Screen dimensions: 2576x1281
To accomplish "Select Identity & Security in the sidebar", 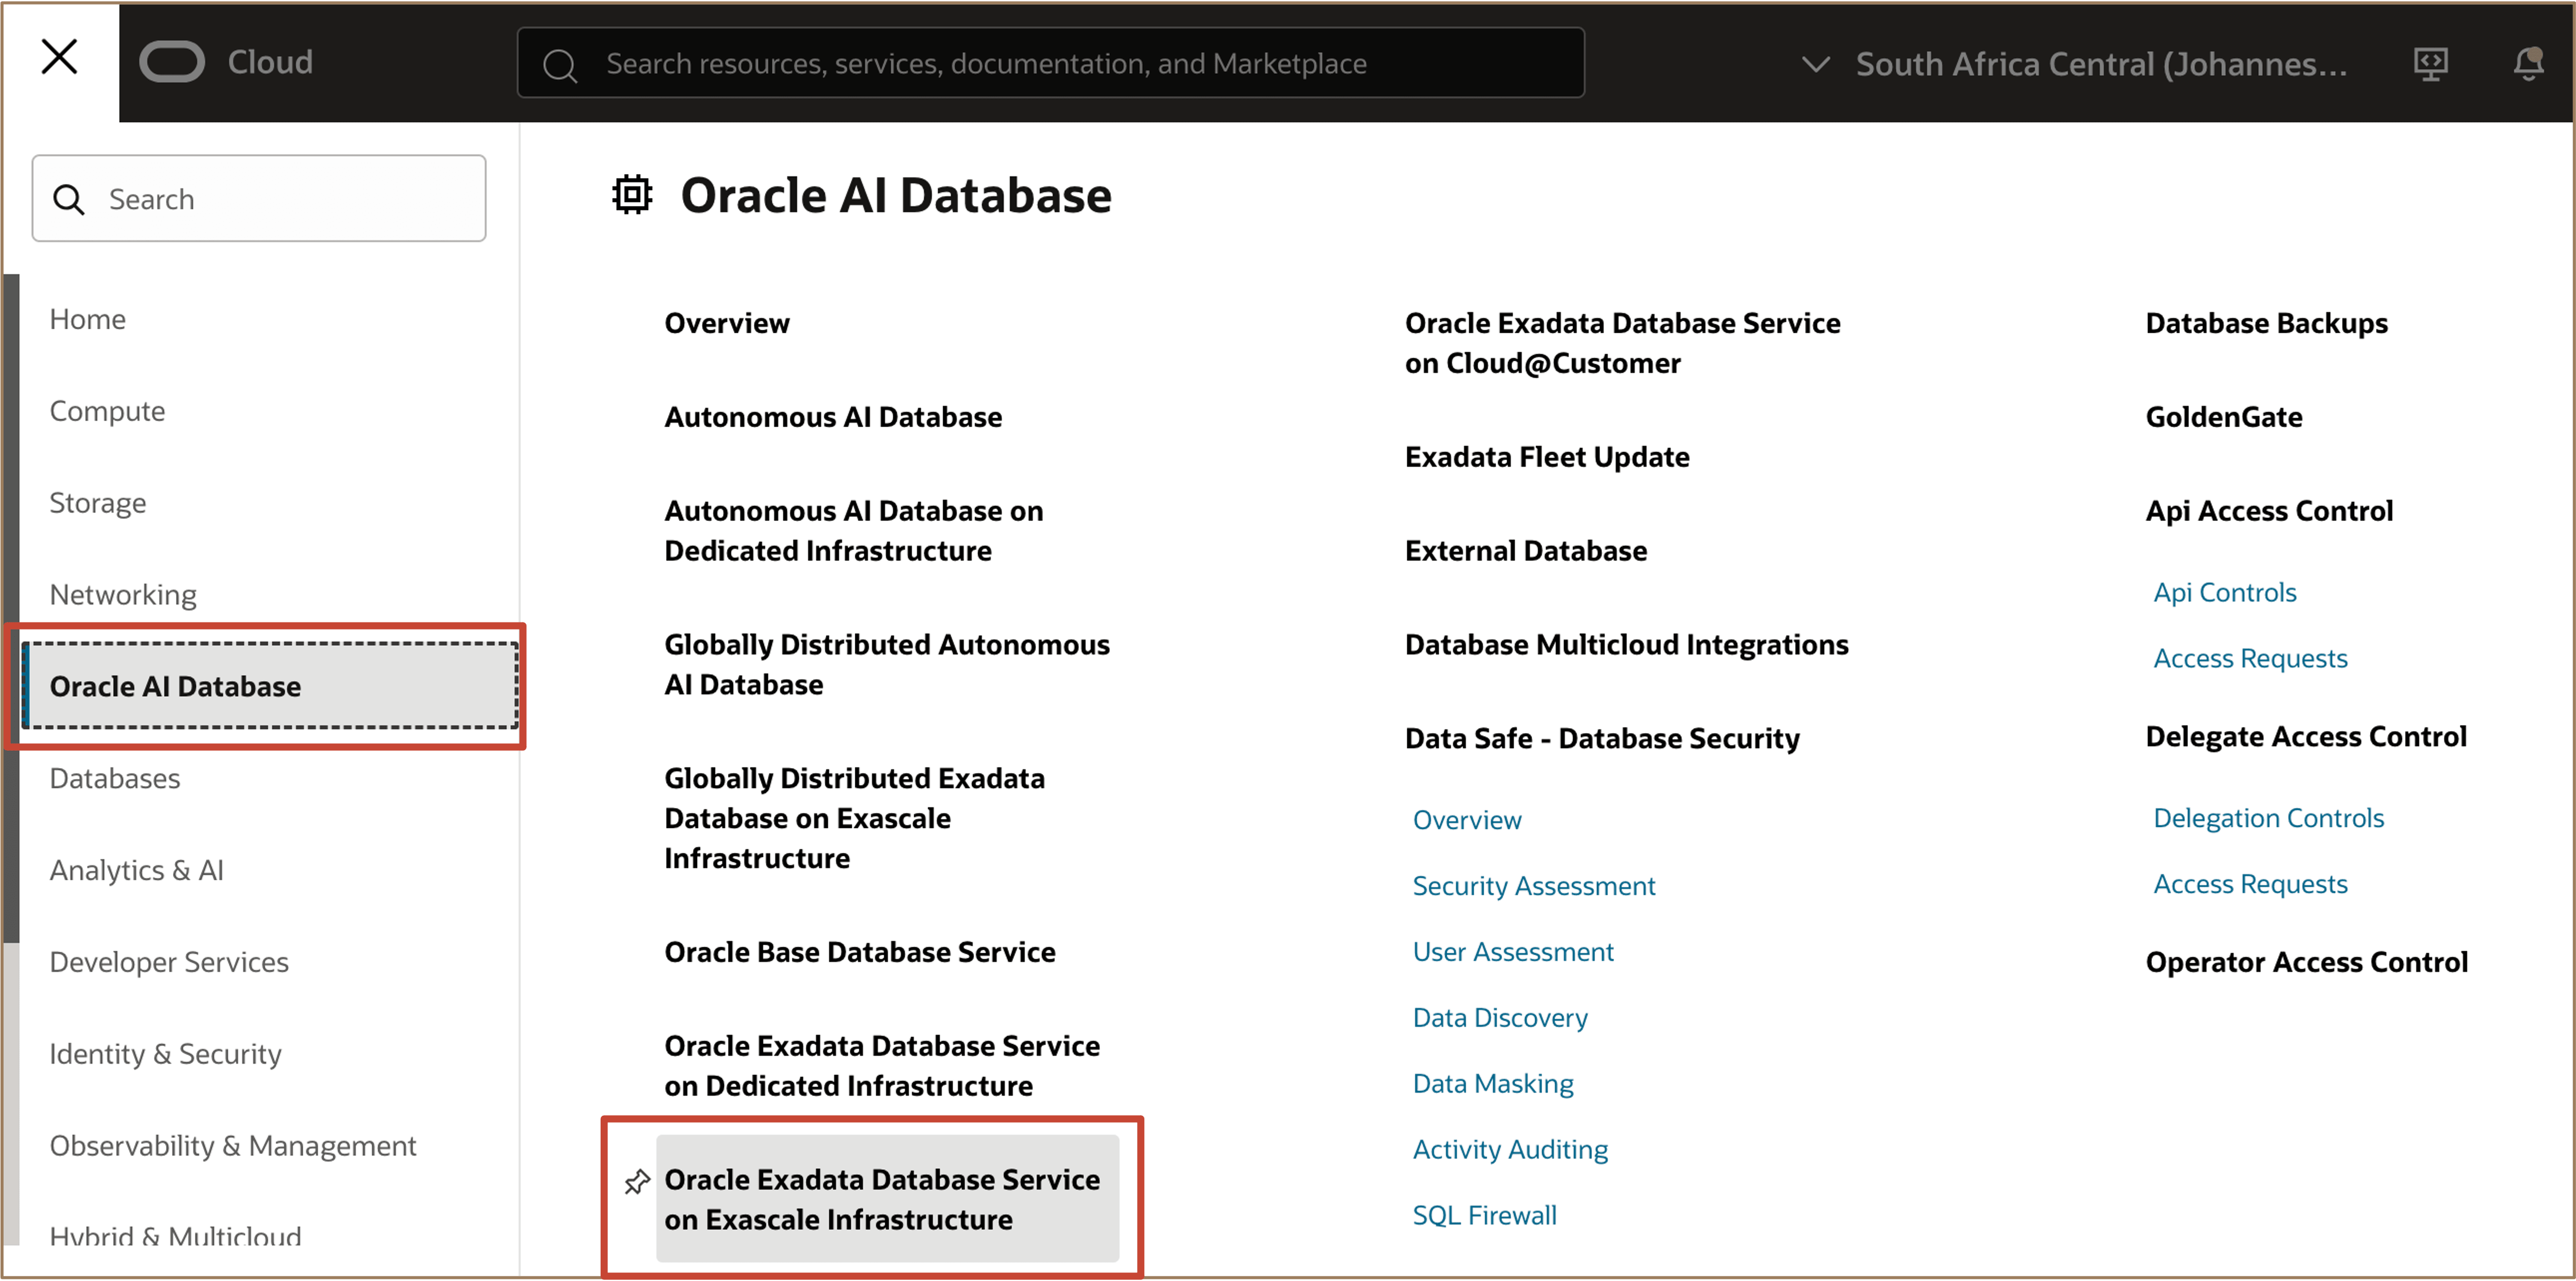I will pyautogui.click(x=165, y=1053).
